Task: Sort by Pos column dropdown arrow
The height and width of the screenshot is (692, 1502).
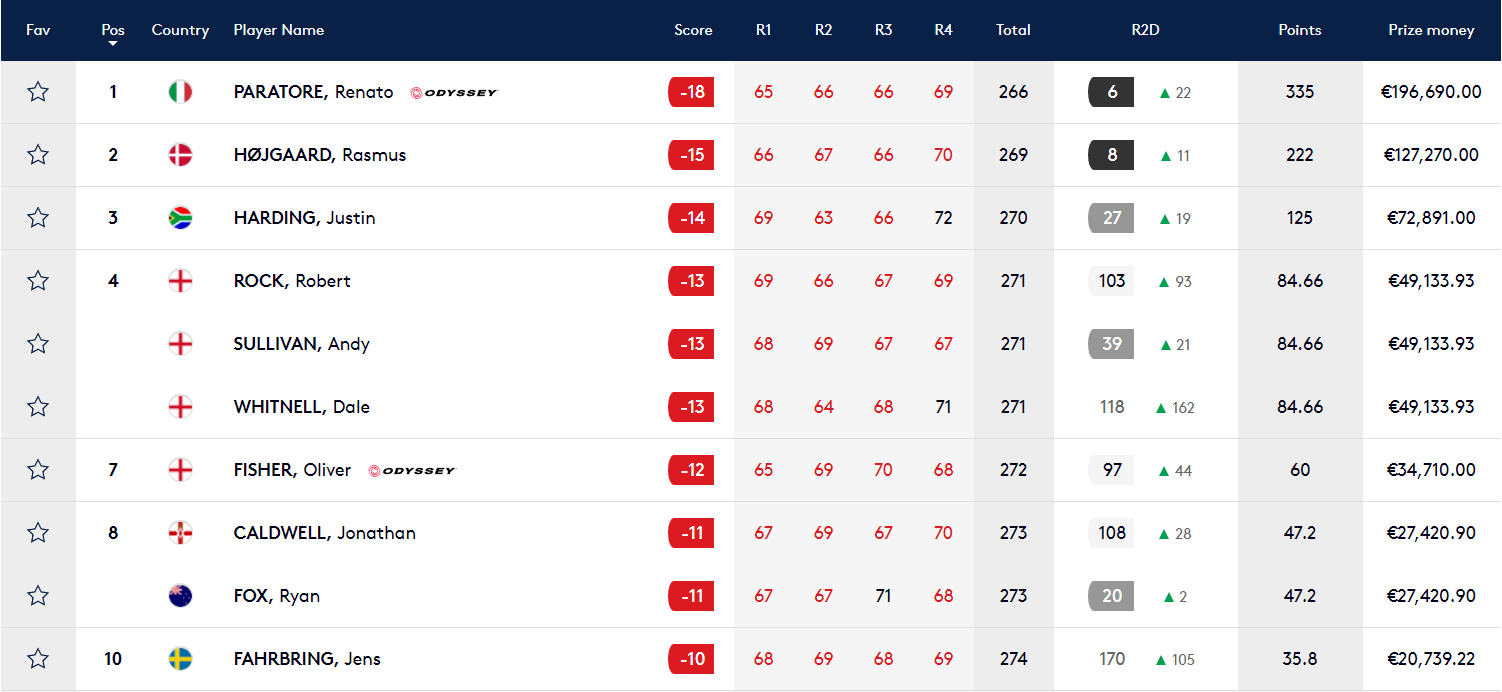Action: [x=113, y=44]
